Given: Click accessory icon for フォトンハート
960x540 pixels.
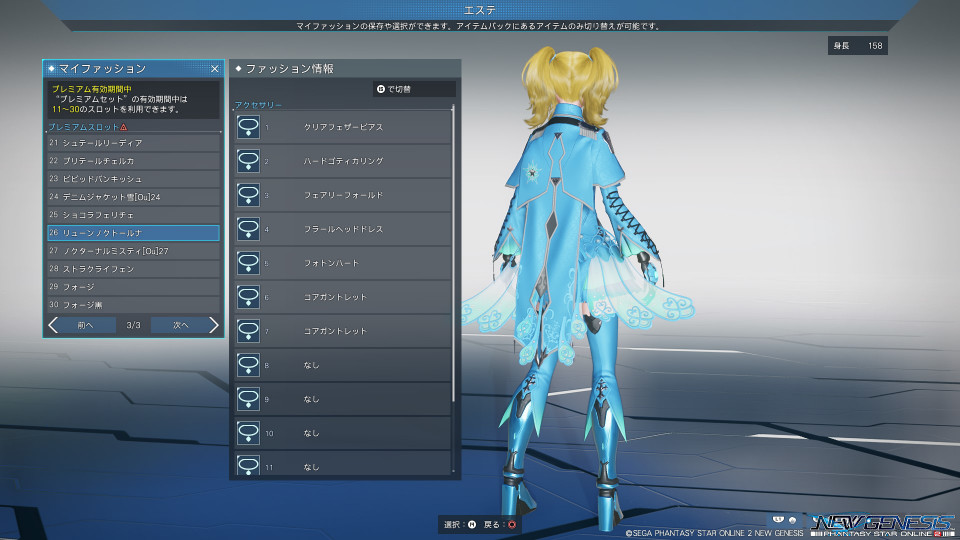Looking at the screenshot, I should coord(248,263).
